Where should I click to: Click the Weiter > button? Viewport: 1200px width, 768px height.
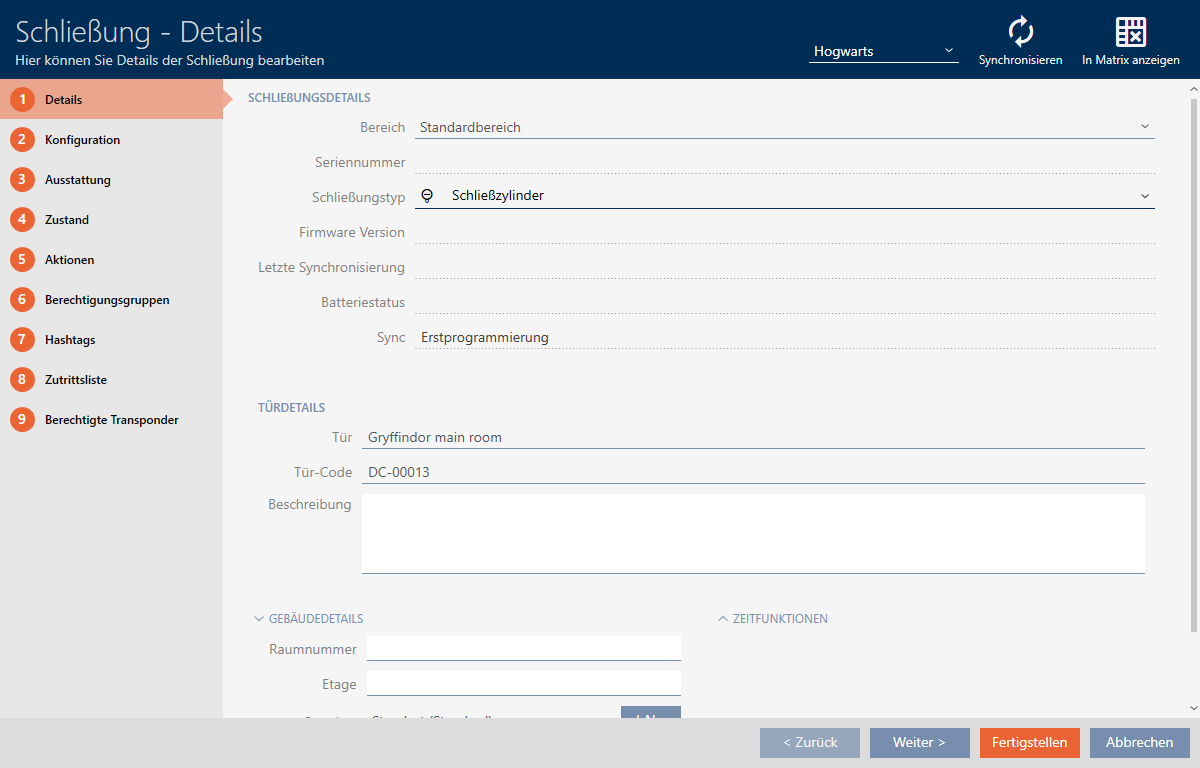point(919,742)
